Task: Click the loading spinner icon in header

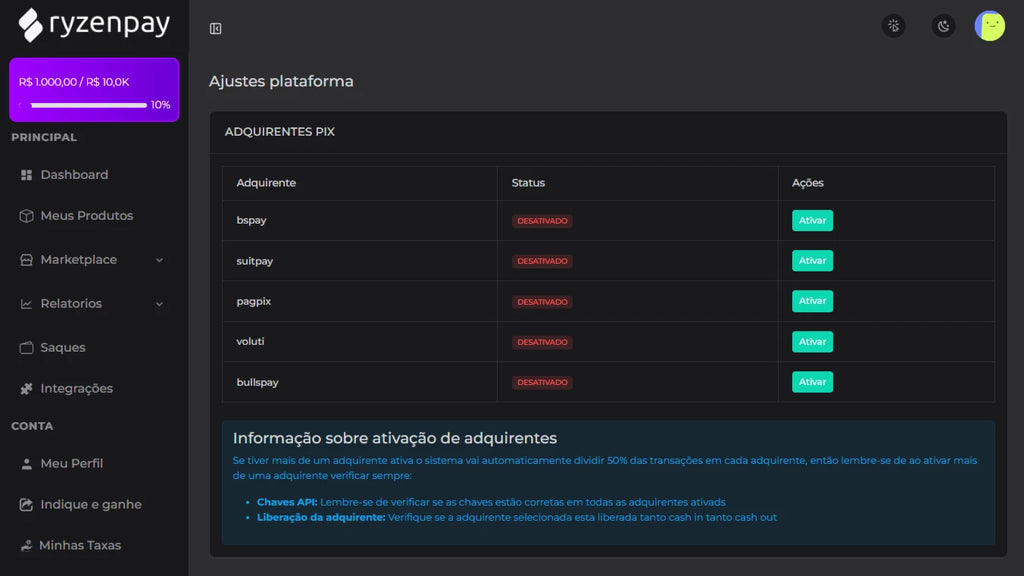Action: click(893, 26)
